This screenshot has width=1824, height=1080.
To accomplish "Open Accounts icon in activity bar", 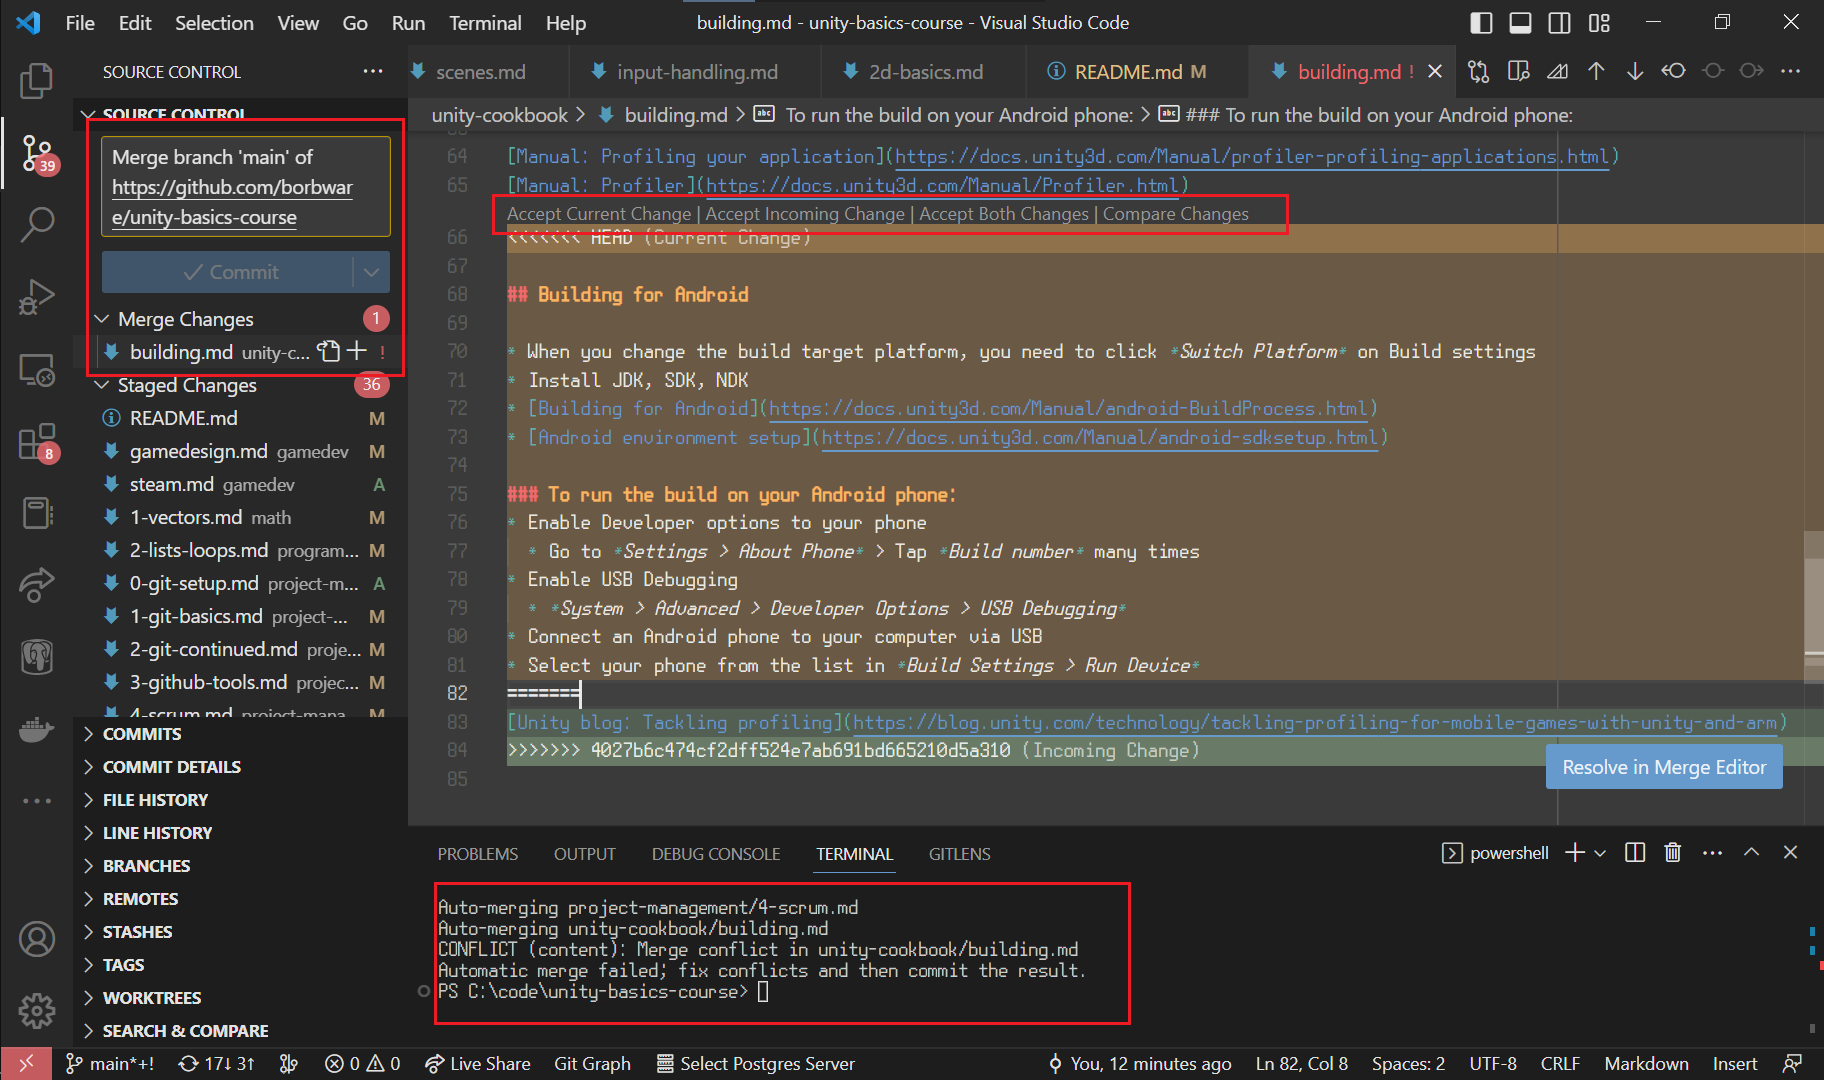I will 36,940.
